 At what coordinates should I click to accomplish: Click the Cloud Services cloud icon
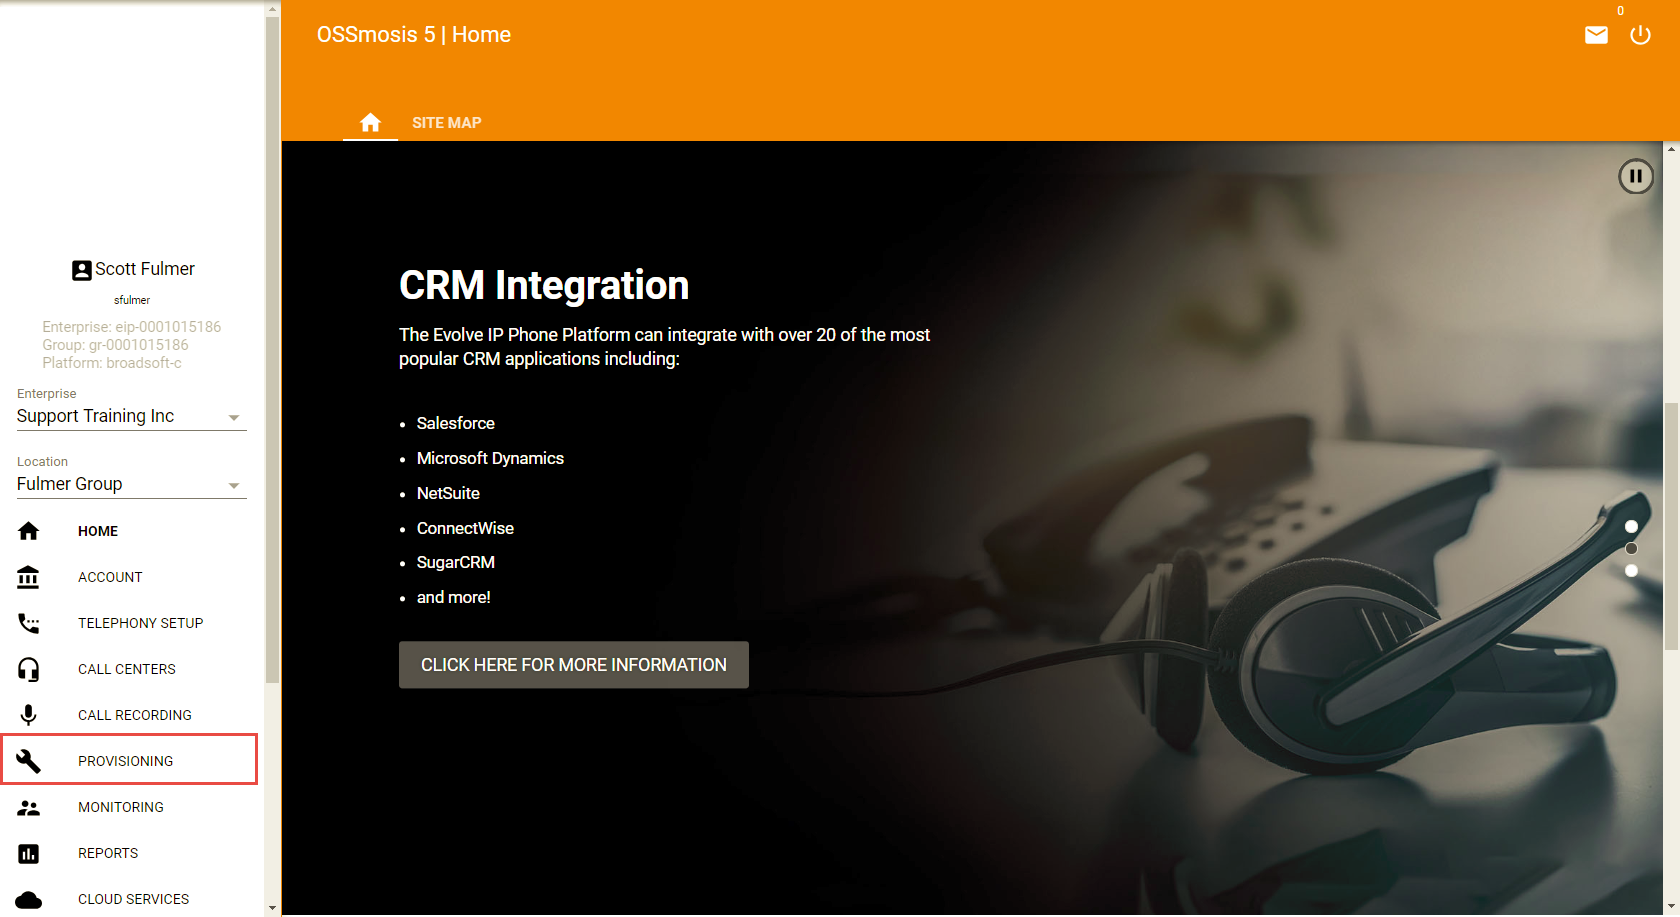(x=29, y=899)
